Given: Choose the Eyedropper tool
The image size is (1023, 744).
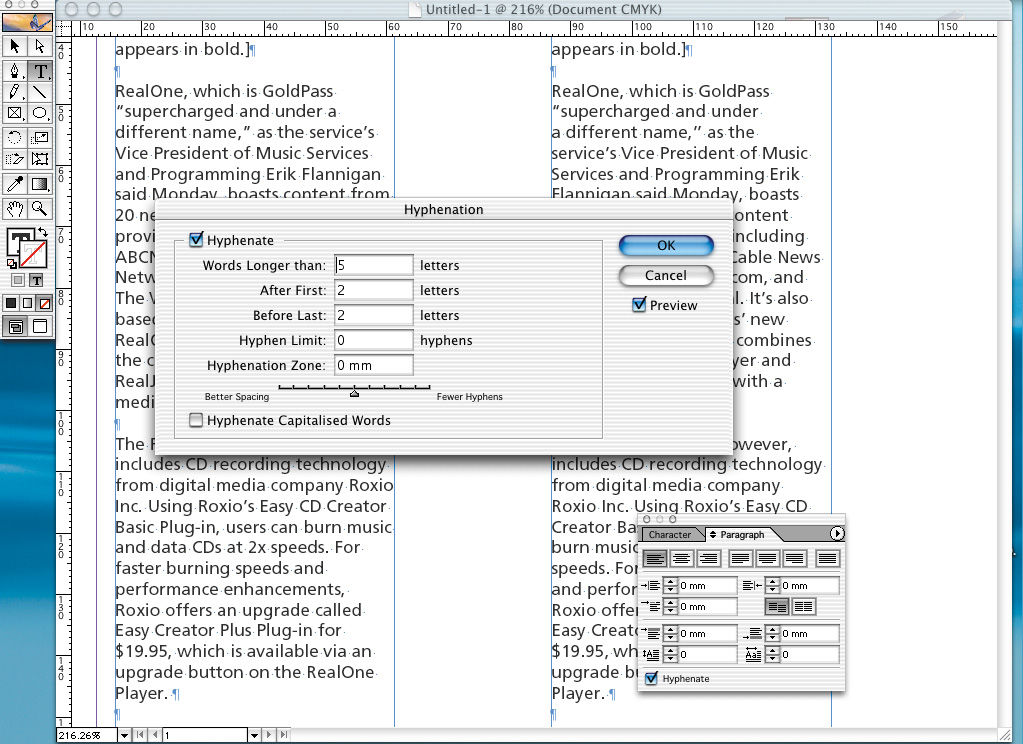Looking at the screenshot, I should [15, 184].
